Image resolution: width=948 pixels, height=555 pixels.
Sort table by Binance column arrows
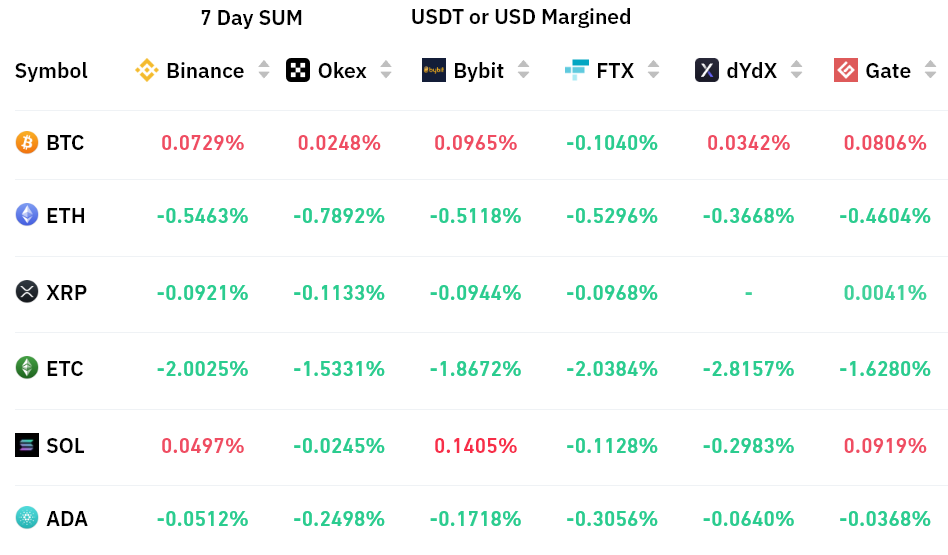(x=264, y=70)
